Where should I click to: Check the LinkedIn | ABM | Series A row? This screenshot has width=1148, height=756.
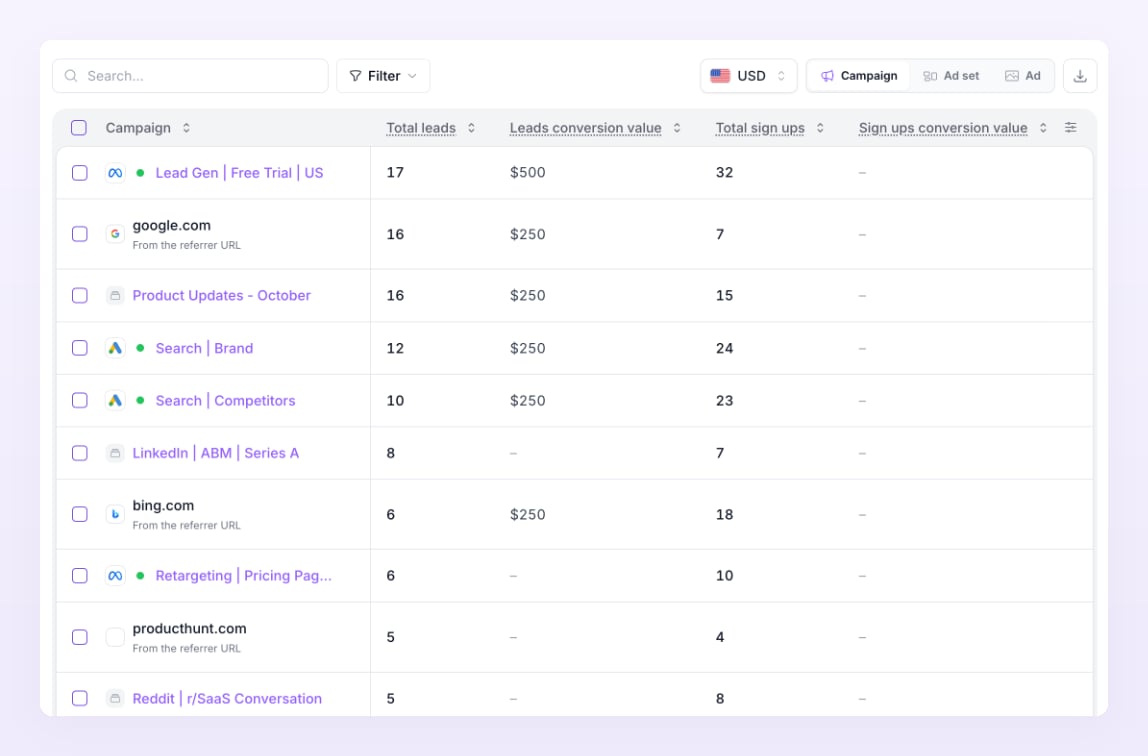(x=80, y=454)
